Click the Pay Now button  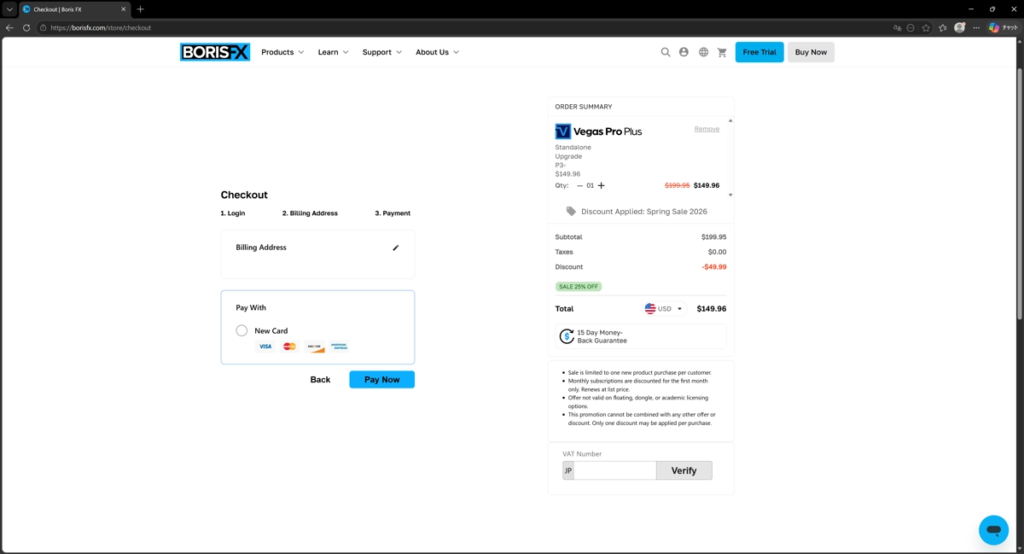(x=381, y=380)
